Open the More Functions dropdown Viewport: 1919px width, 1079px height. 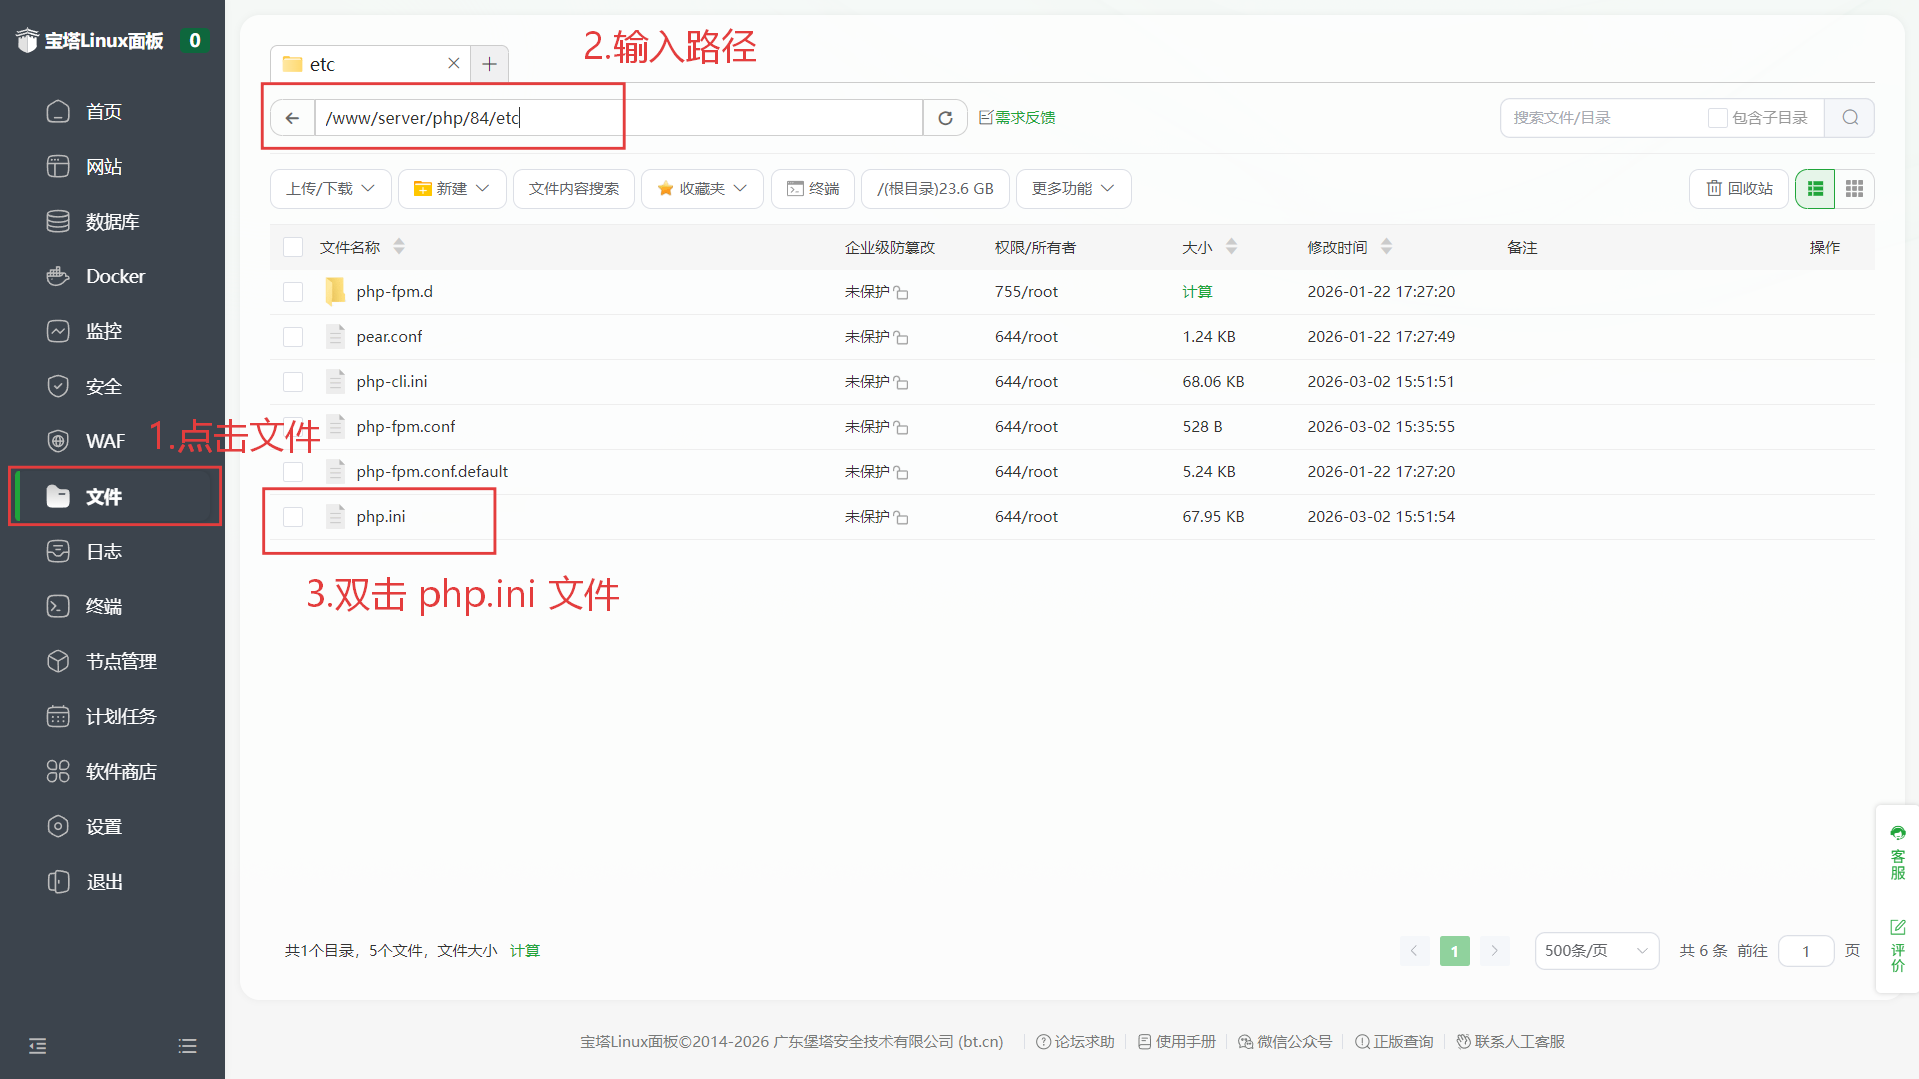[1072, 189]
